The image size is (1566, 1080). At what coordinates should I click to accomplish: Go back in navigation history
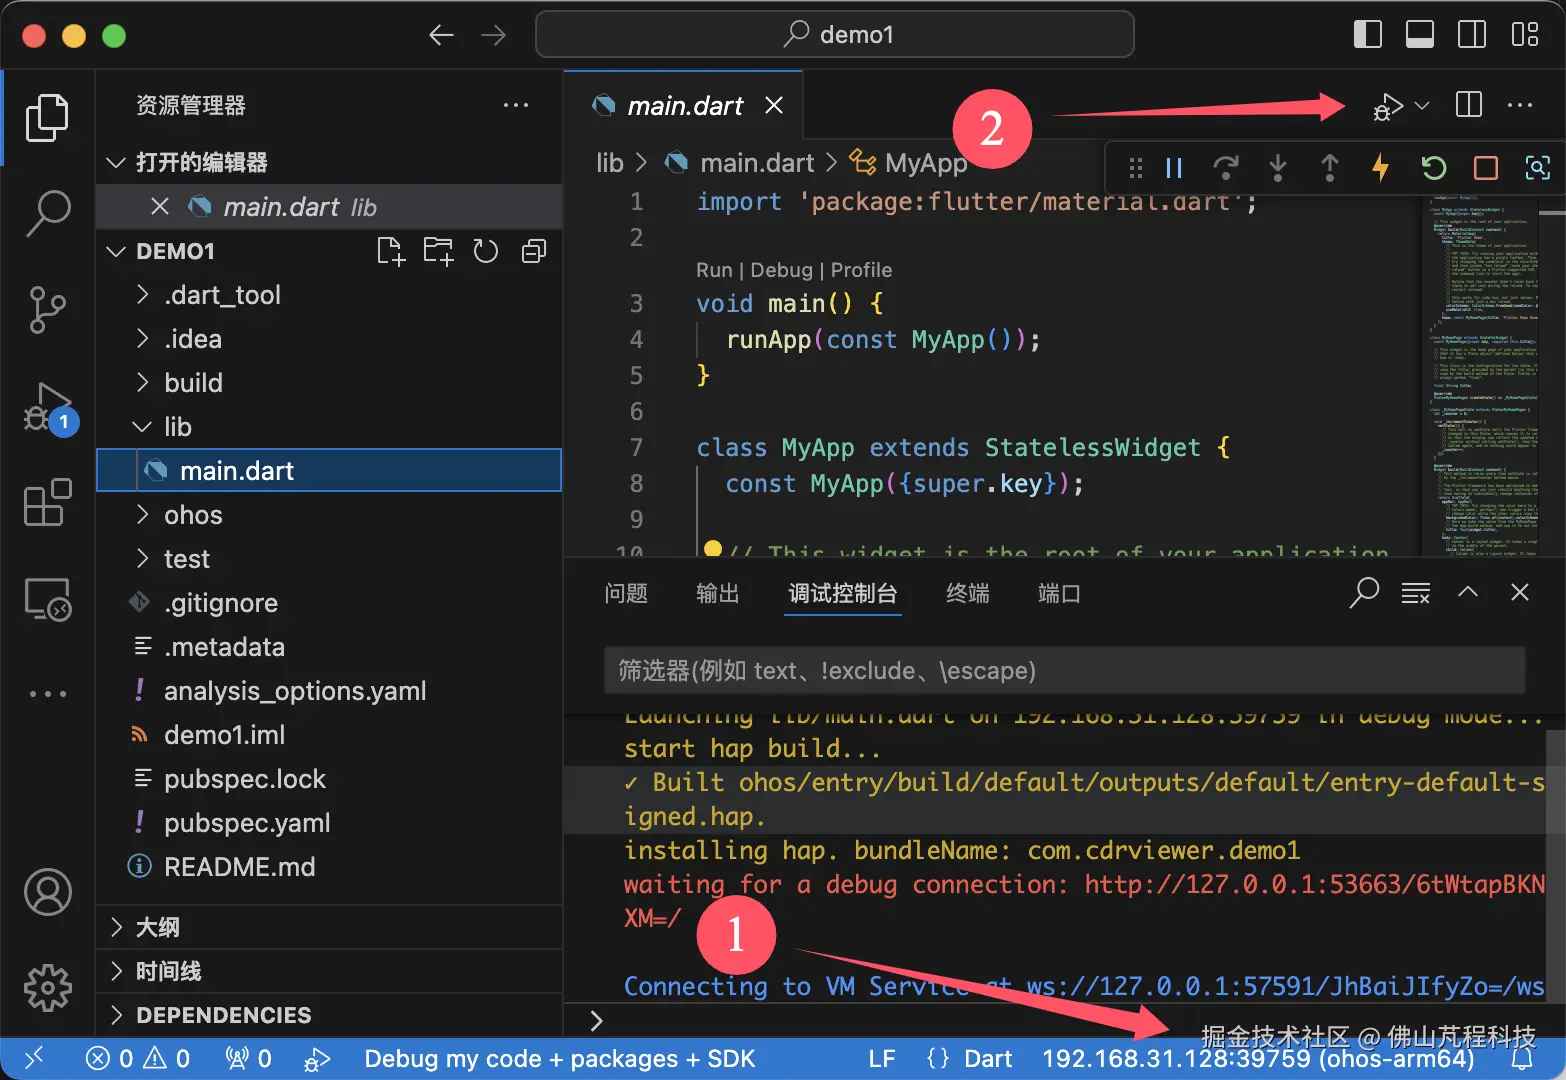point(441,36)
